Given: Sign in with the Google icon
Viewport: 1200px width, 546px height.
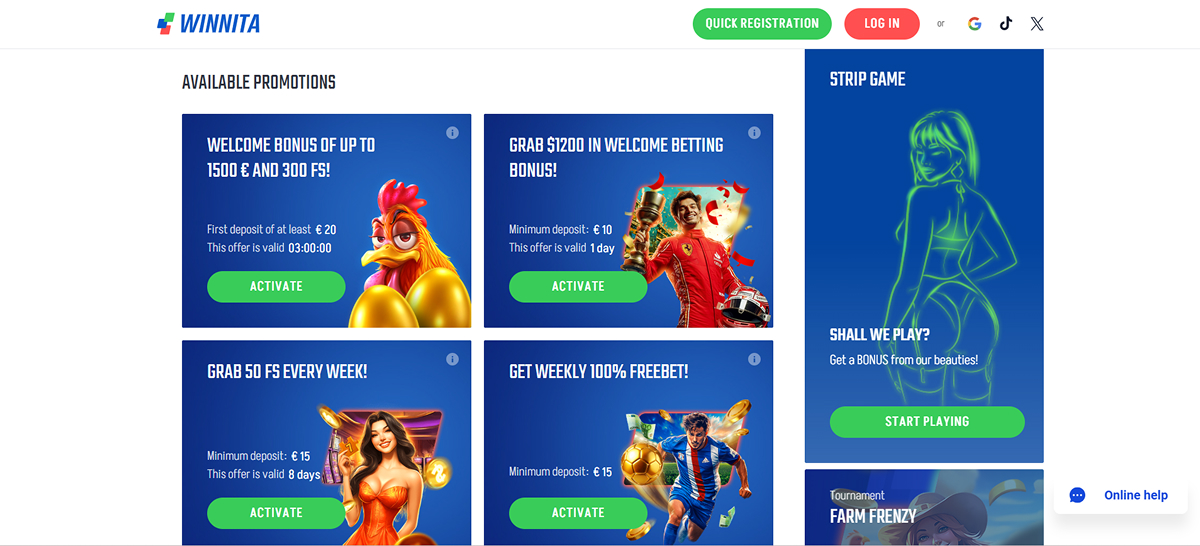Looking at the screenshot, I should pos(975,24).
